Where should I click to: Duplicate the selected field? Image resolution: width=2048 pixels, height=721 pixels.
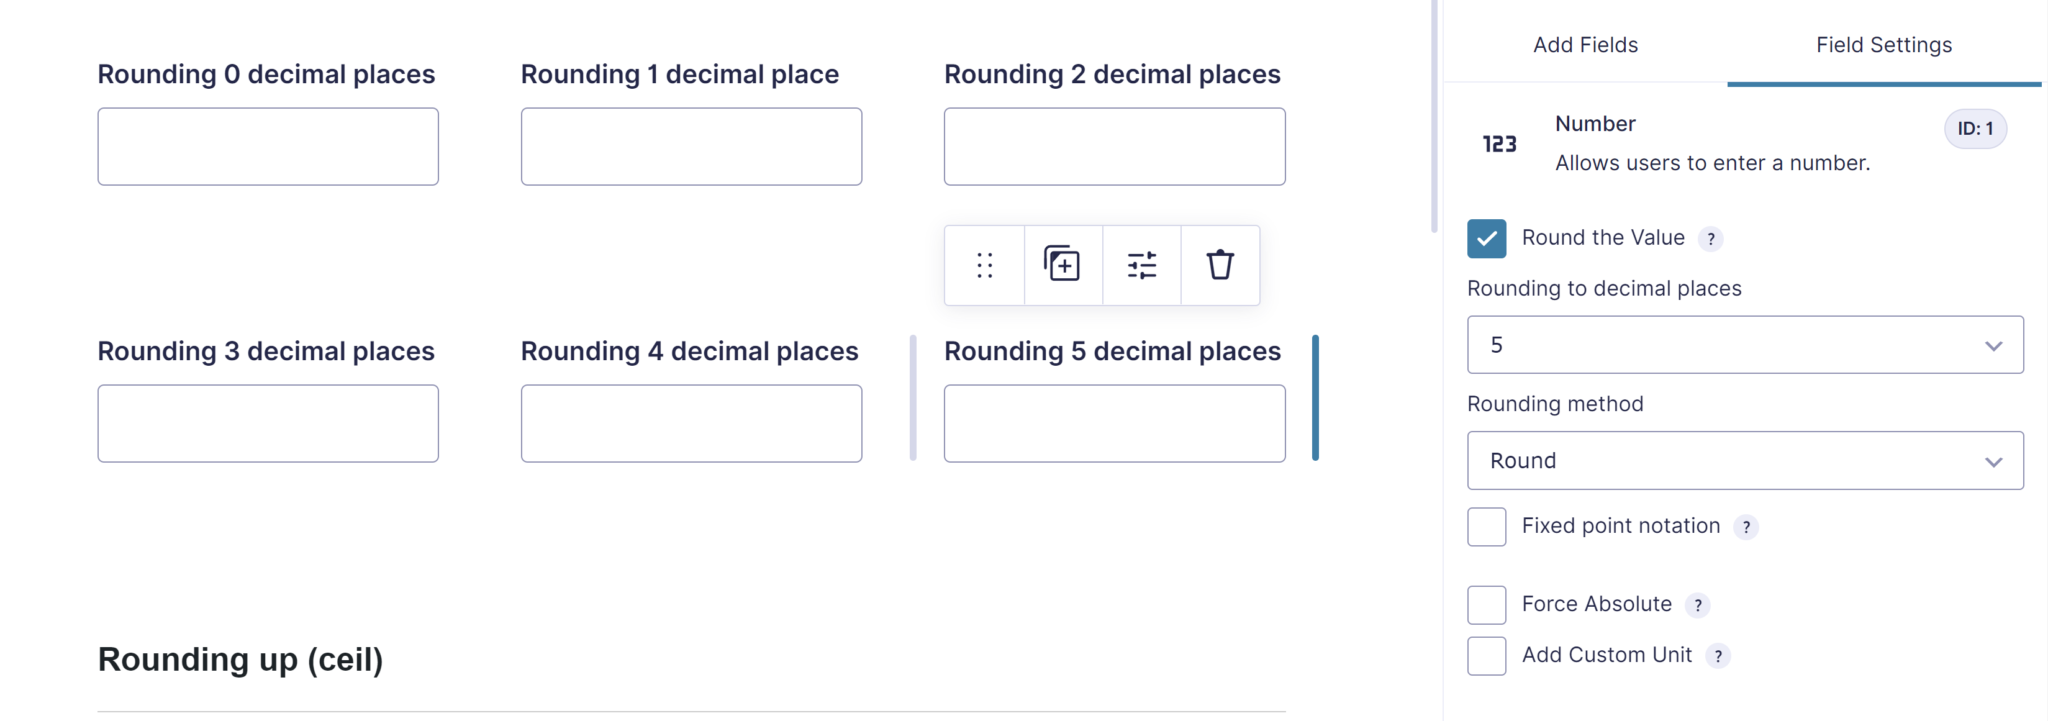[x=1062, y=265]
